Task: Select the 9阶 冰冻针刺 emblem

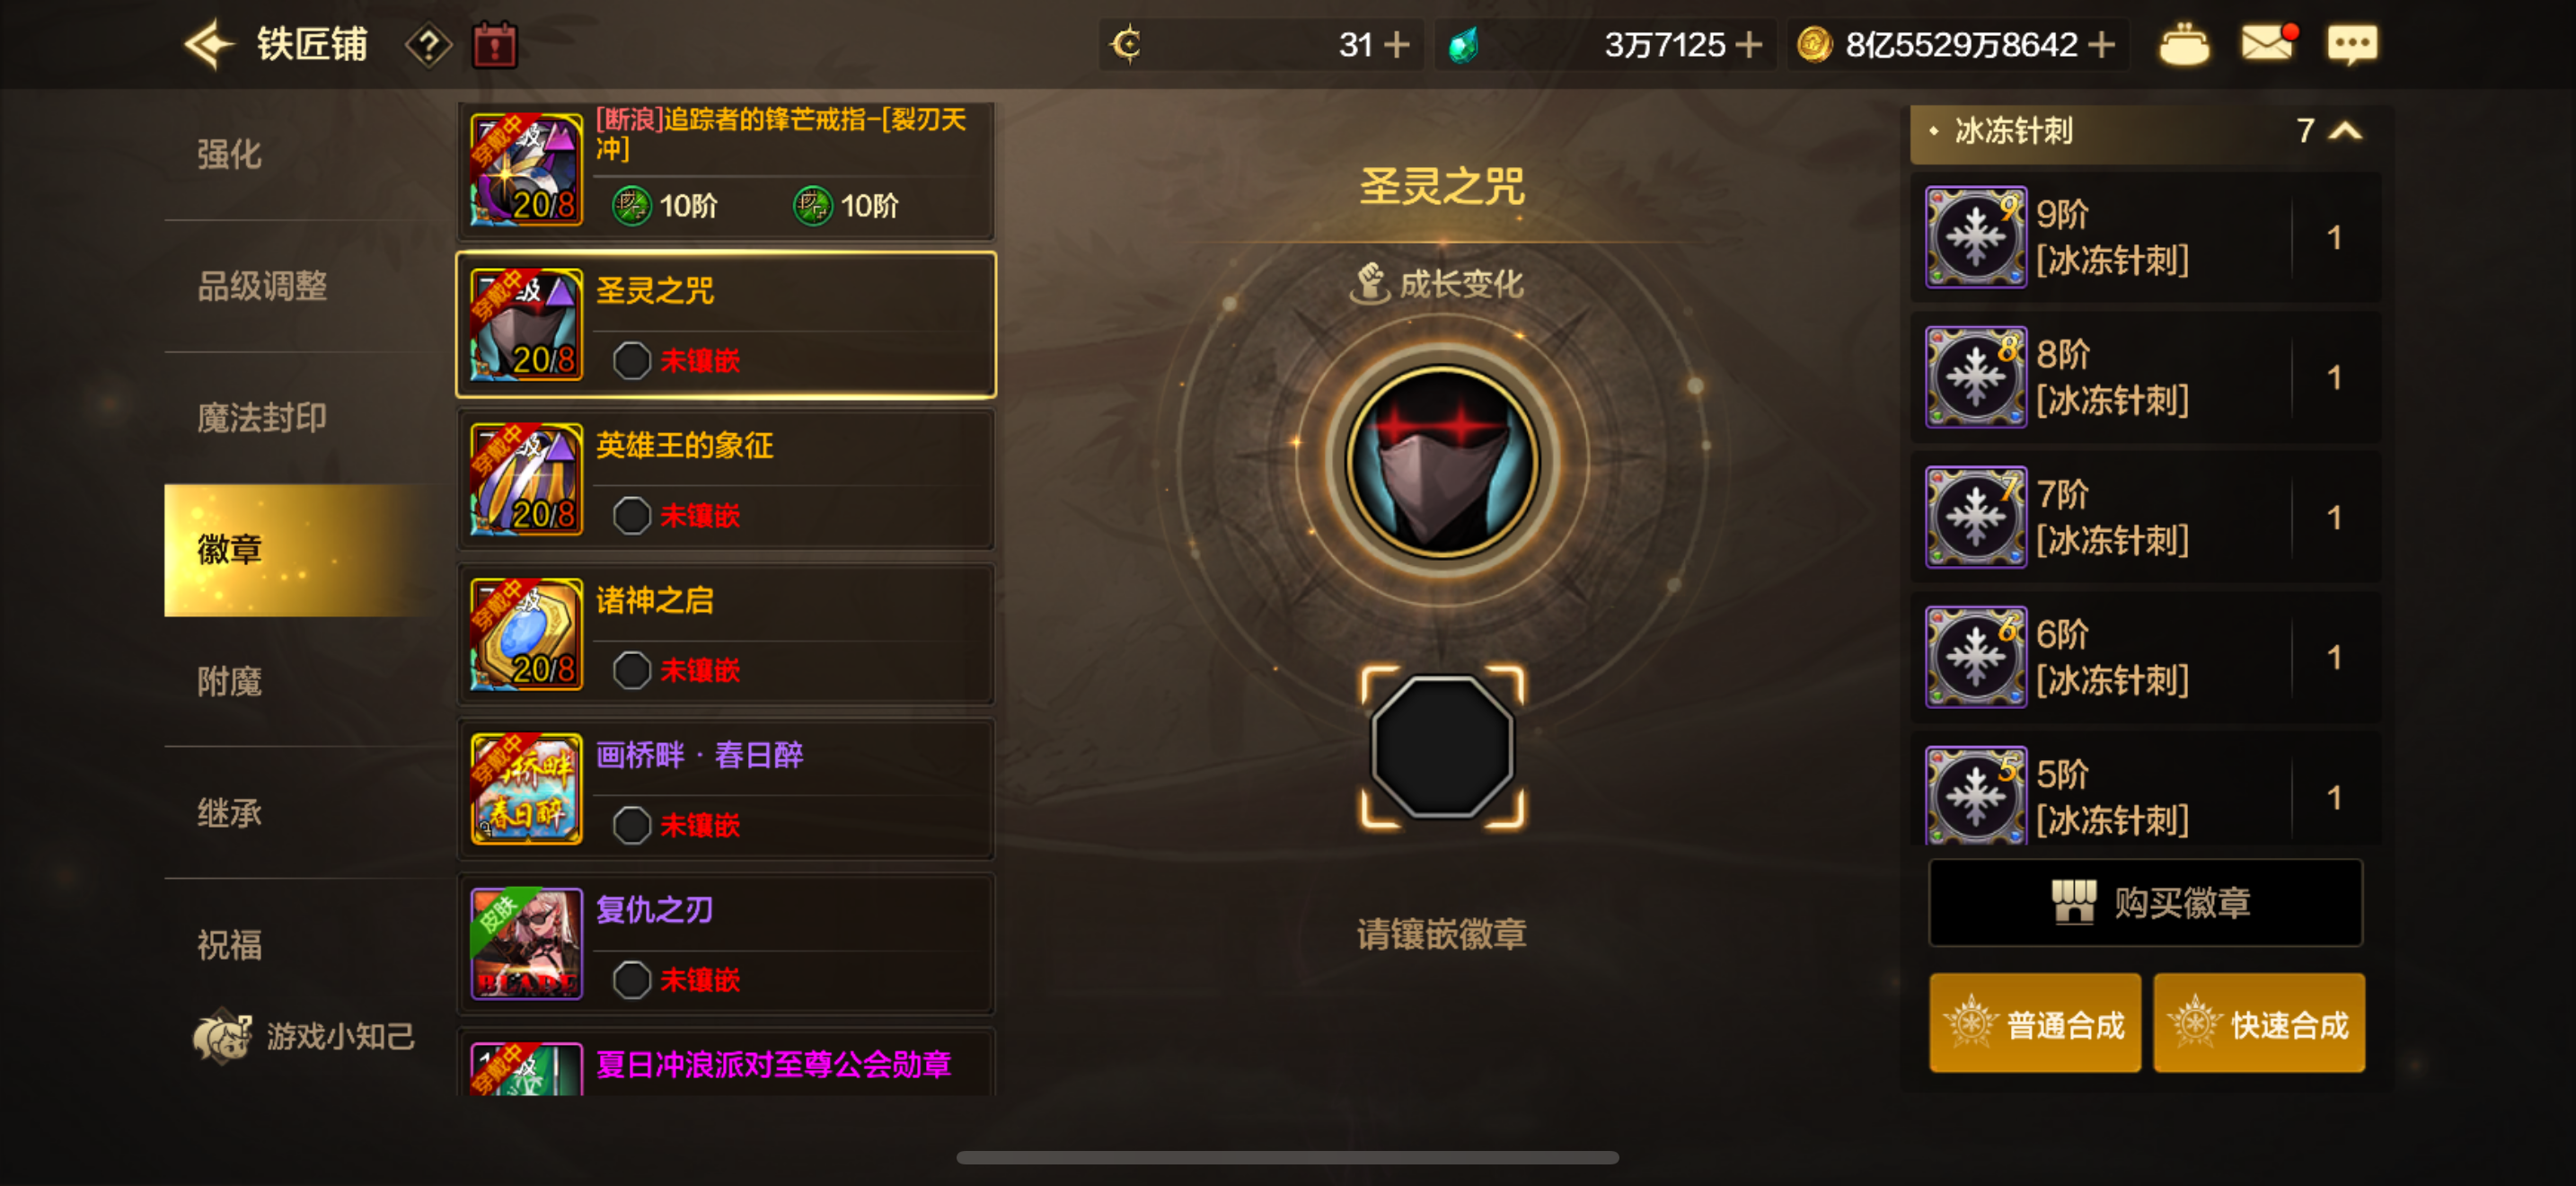Action: coord(2145,237)
